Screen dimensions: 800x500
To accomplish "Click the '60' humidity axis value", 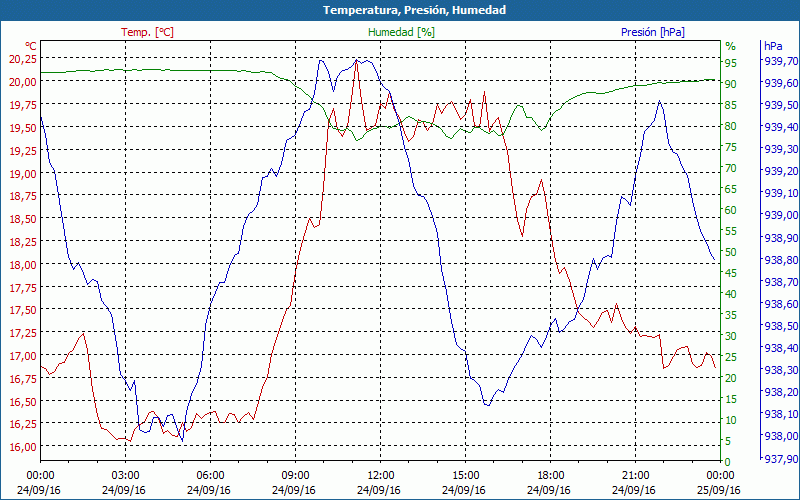I will 731,210.
